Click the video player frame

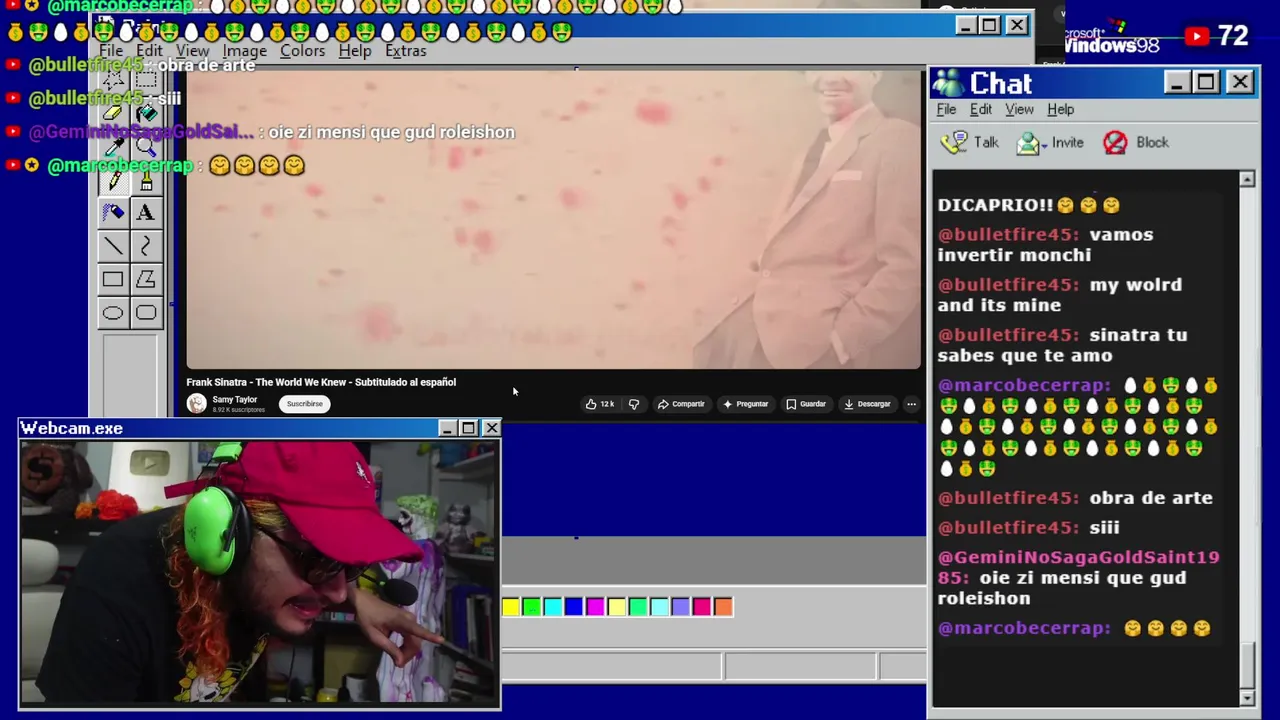pyautogui.click(x=553, y=220)
